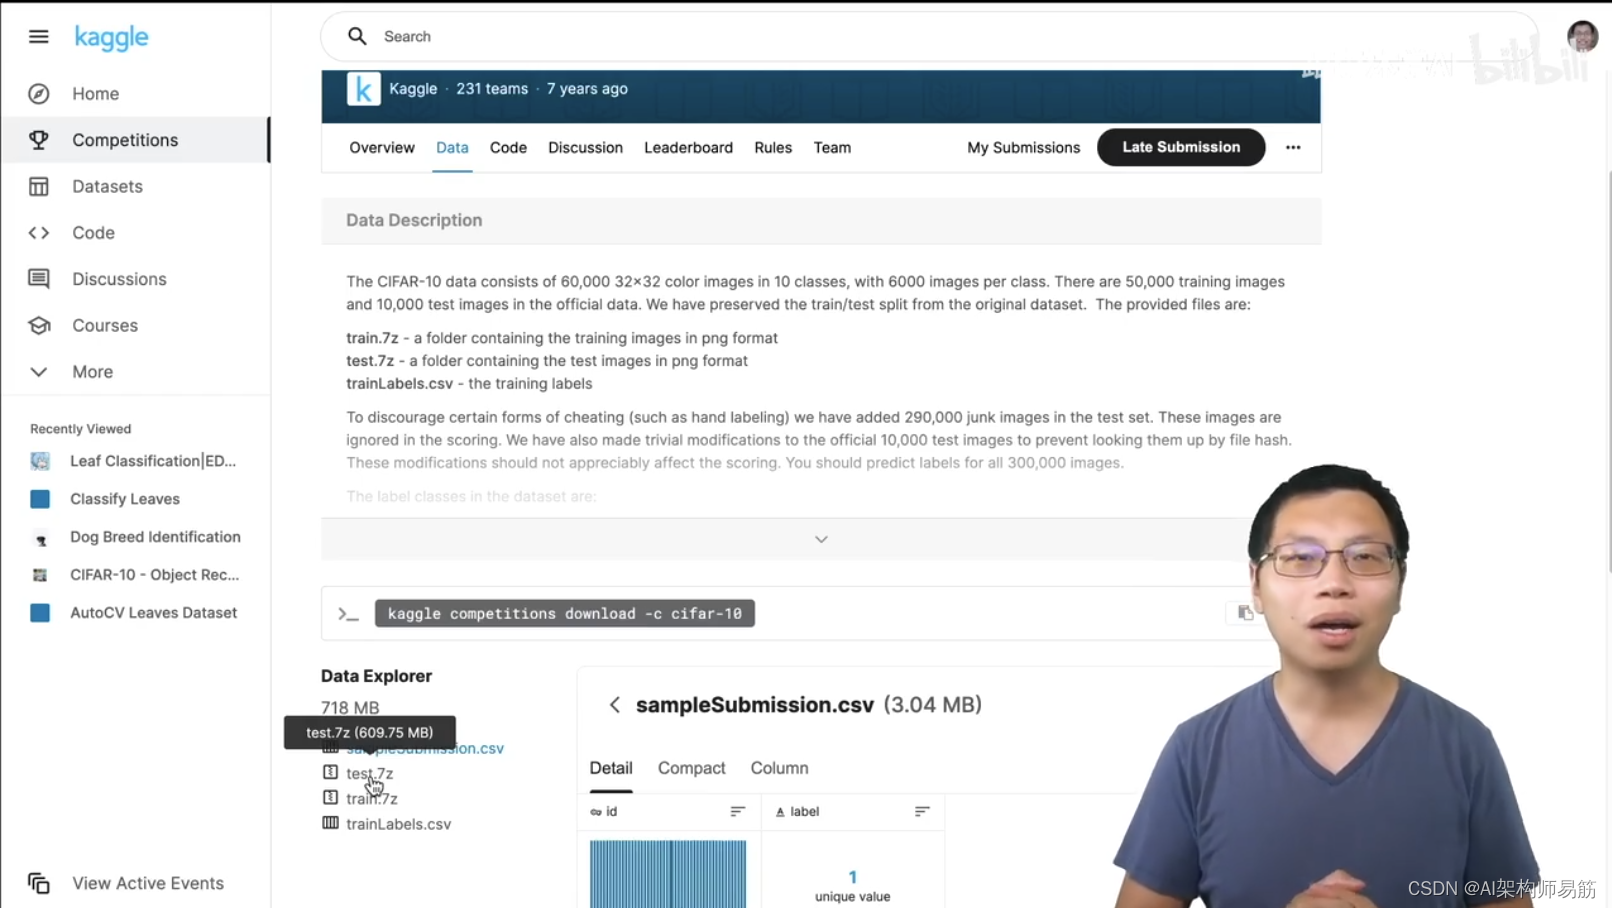Click the View Active Events icon

(39, 883)
